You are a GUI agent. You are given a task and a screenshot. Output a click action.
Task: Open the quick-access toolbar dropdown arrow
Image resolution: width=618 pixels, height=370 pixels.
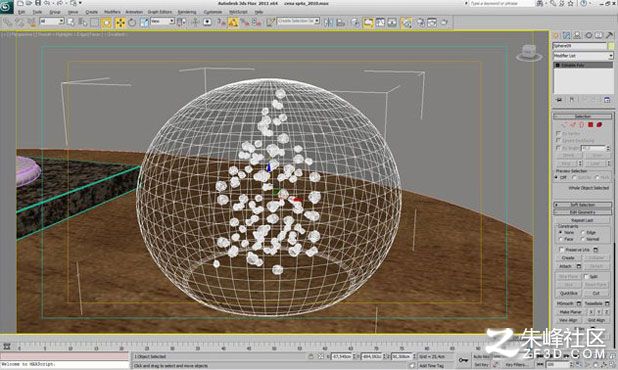[80, 3]
